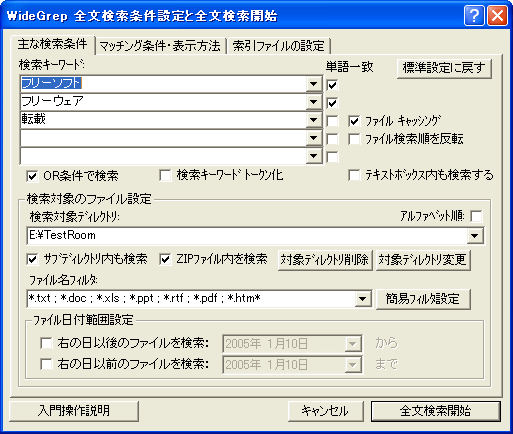Open the まで date picker dropdown

(x=353, y=365)
